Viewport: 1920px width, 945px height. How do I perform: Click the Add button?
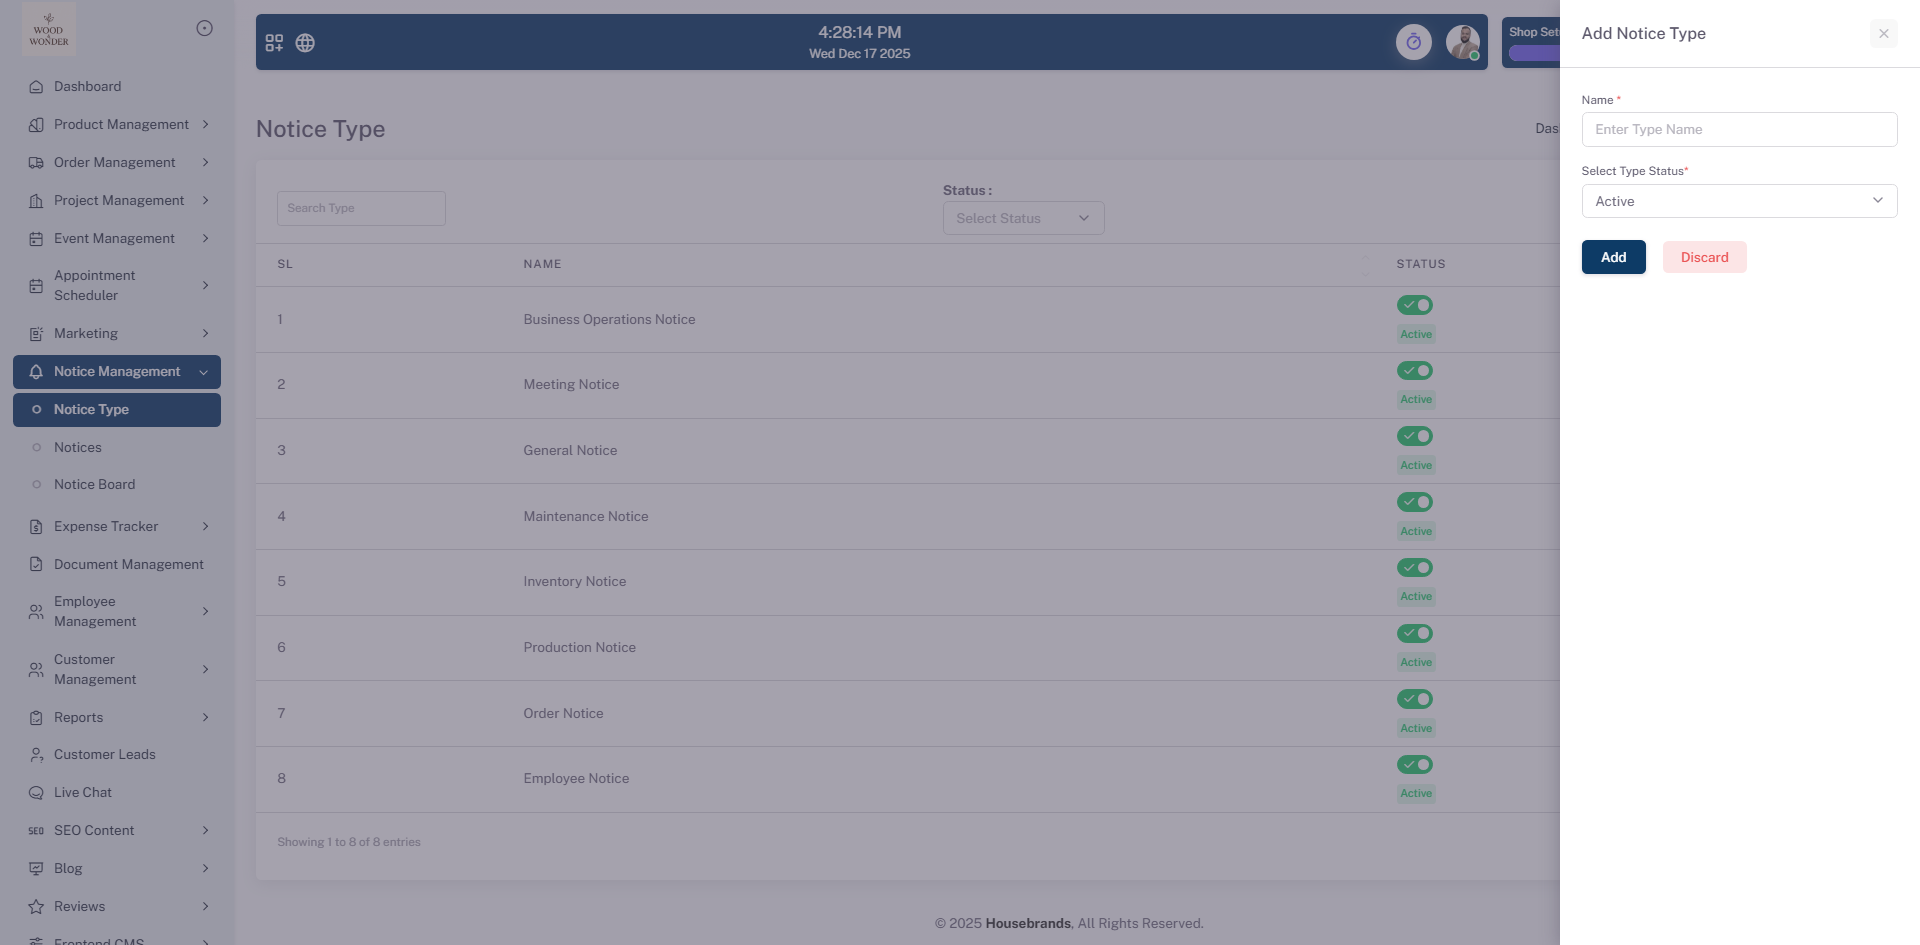coord(1613,257)
